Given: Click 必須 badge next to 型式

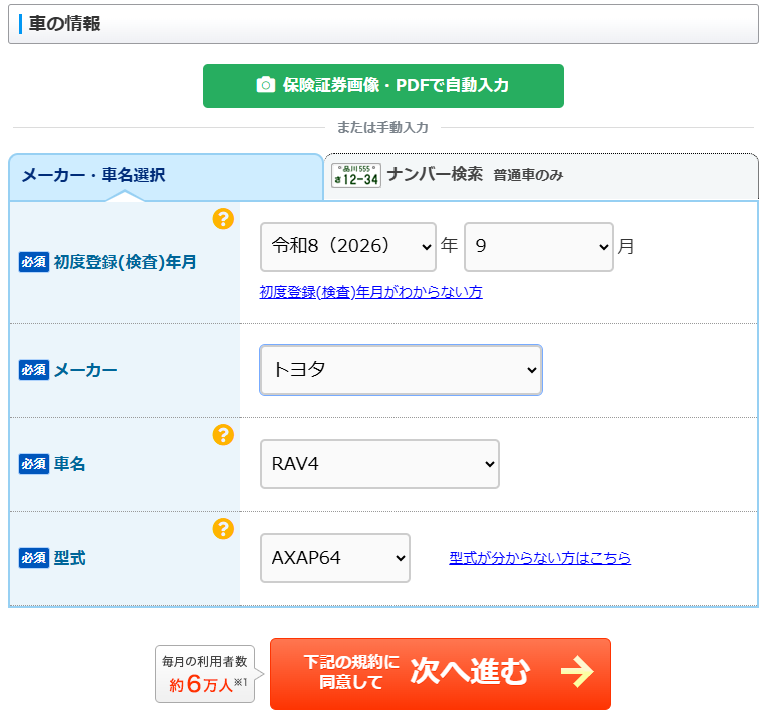Looking at the screenshot, I should 34,558.
